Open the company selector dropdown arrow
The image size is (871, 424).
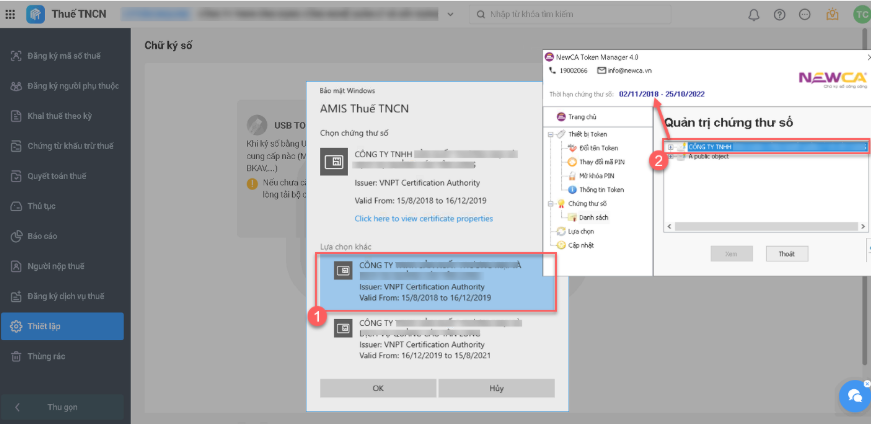[450, 15]
